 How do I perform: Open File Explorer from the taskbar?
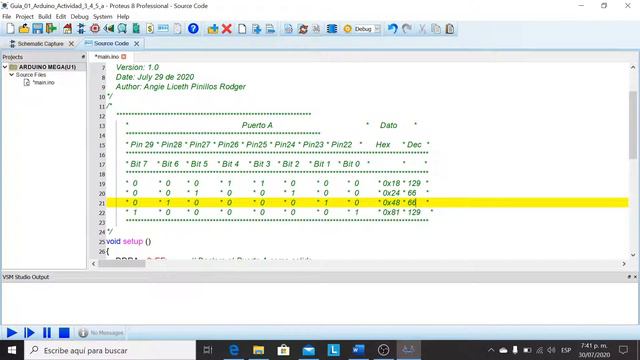pyautogui.click(x=258, y=350)
